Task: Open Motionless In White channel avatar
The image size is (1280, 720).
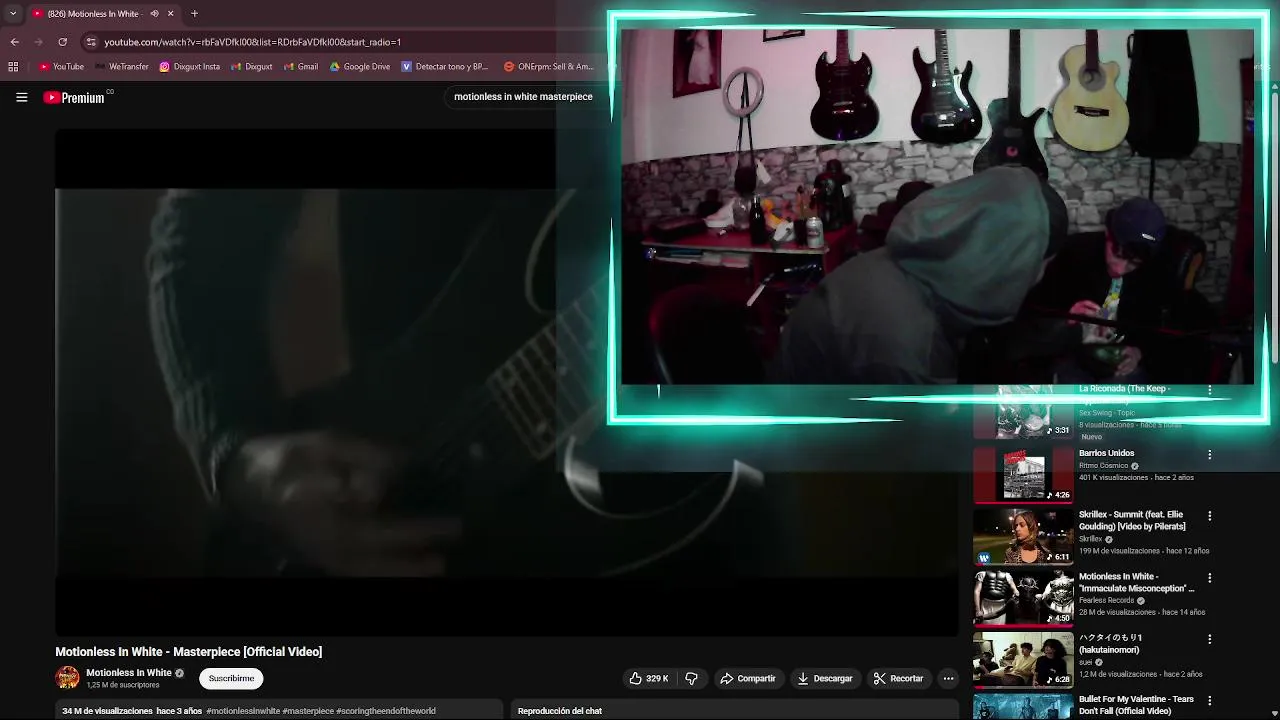Action: tap(67, 678)
